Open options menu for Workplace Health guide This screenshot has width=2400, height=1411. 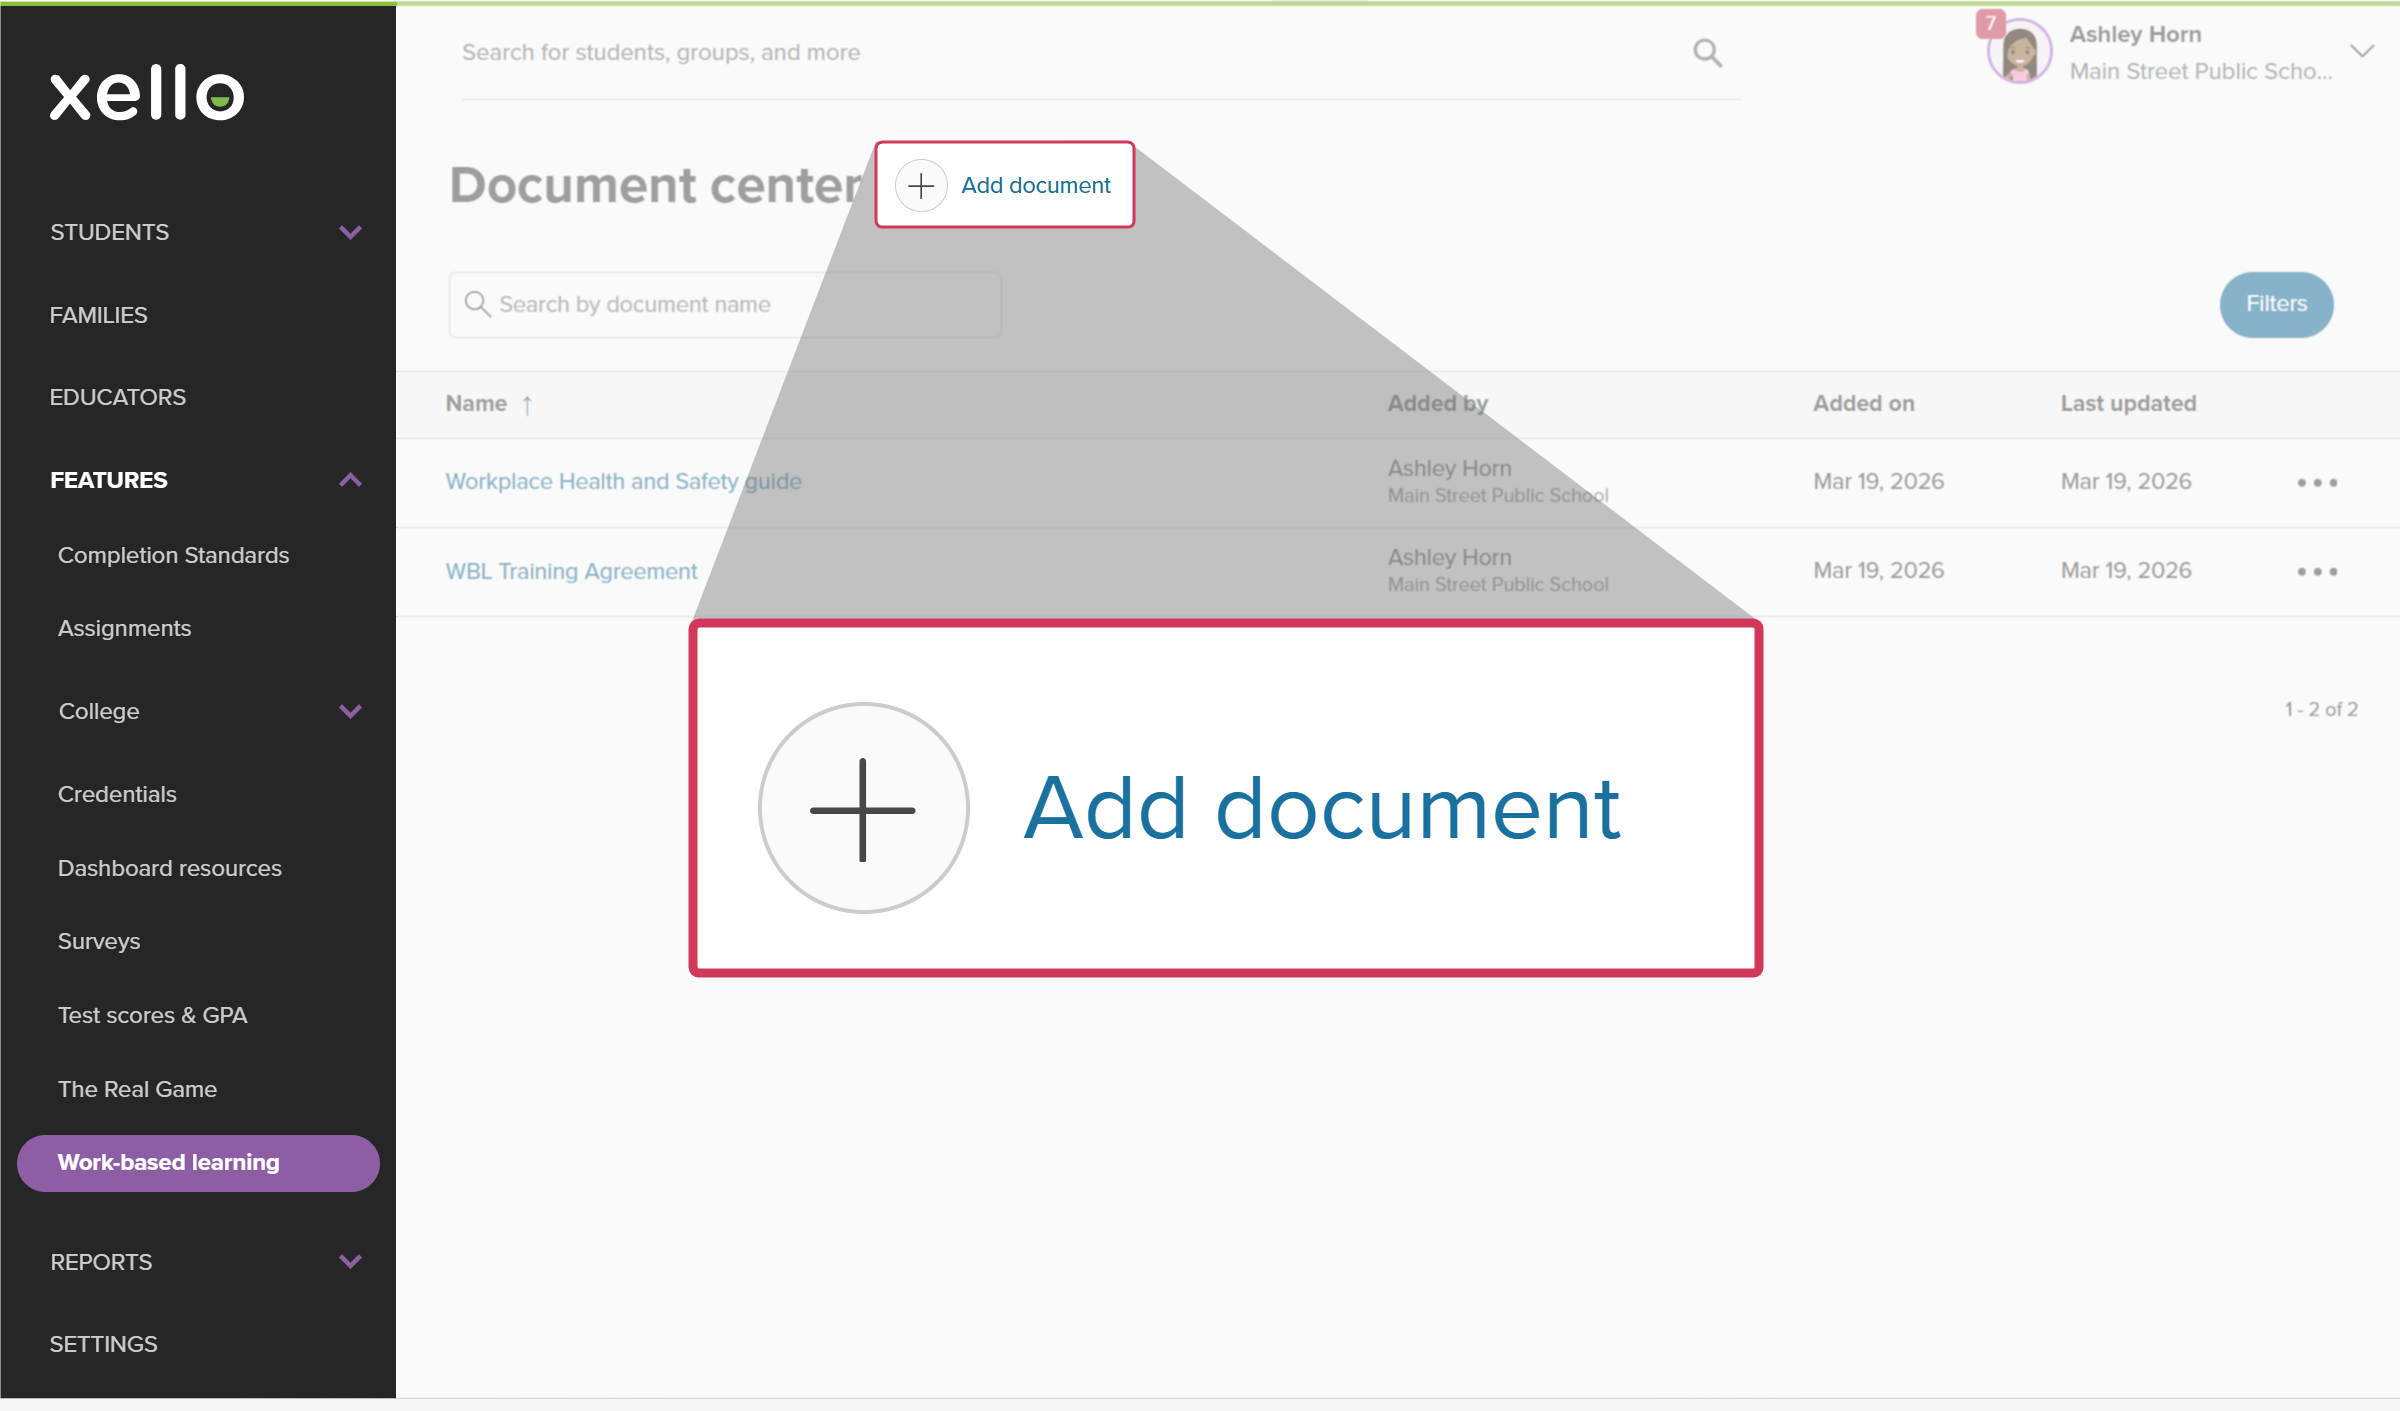[x=2316, y=483]
